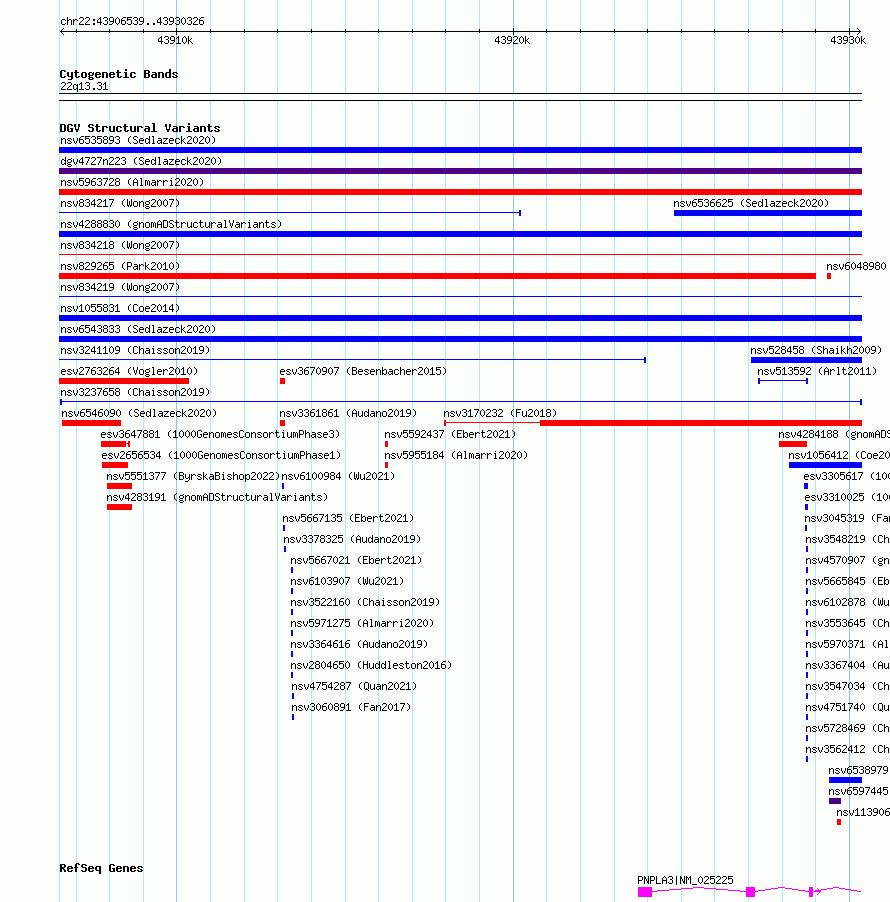Open variant nsv6100984 (Wu2021)

coord(338,476)
